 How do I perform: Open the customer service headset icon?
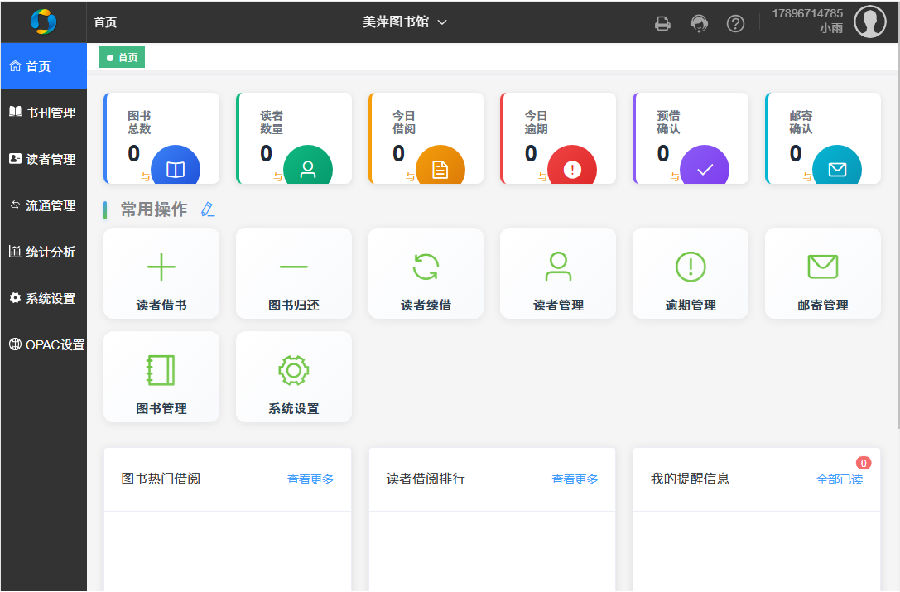click(x=699, y=23)
